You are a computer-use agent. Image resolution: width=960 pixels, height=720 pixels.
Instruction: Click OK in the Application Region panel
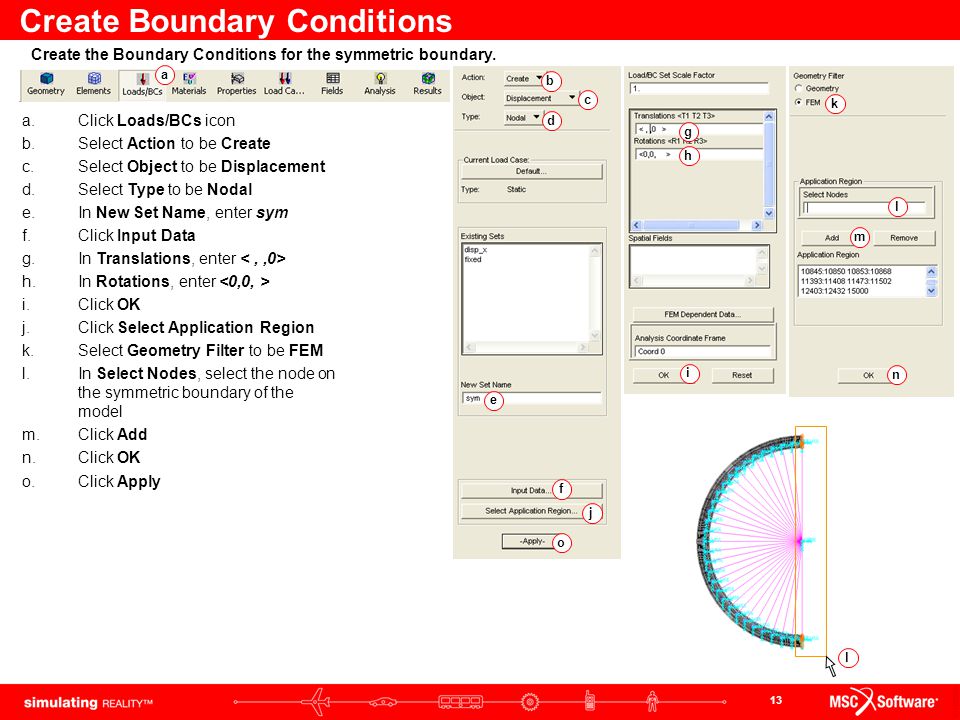(868, 375)
